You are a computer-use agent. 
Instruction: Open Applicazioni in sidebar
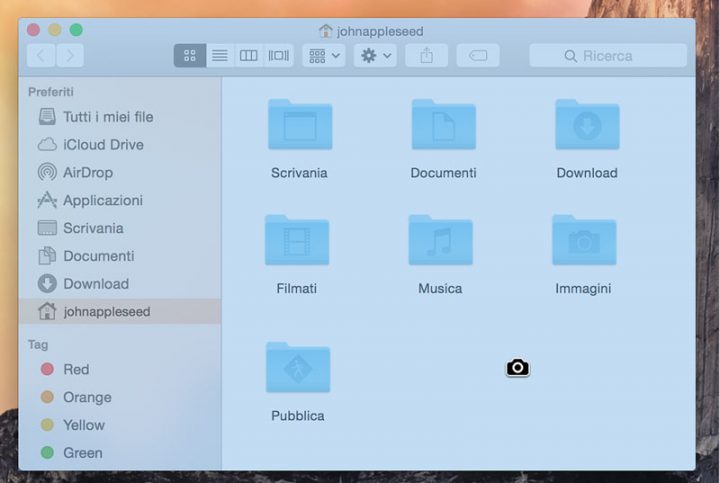pos(120,200)
